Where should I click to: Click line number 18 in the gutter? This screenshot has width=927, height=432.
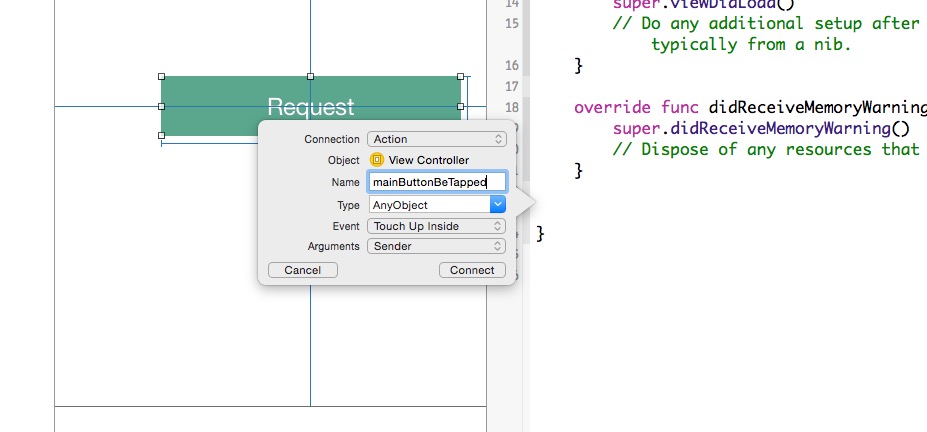(x=512, y=108)
